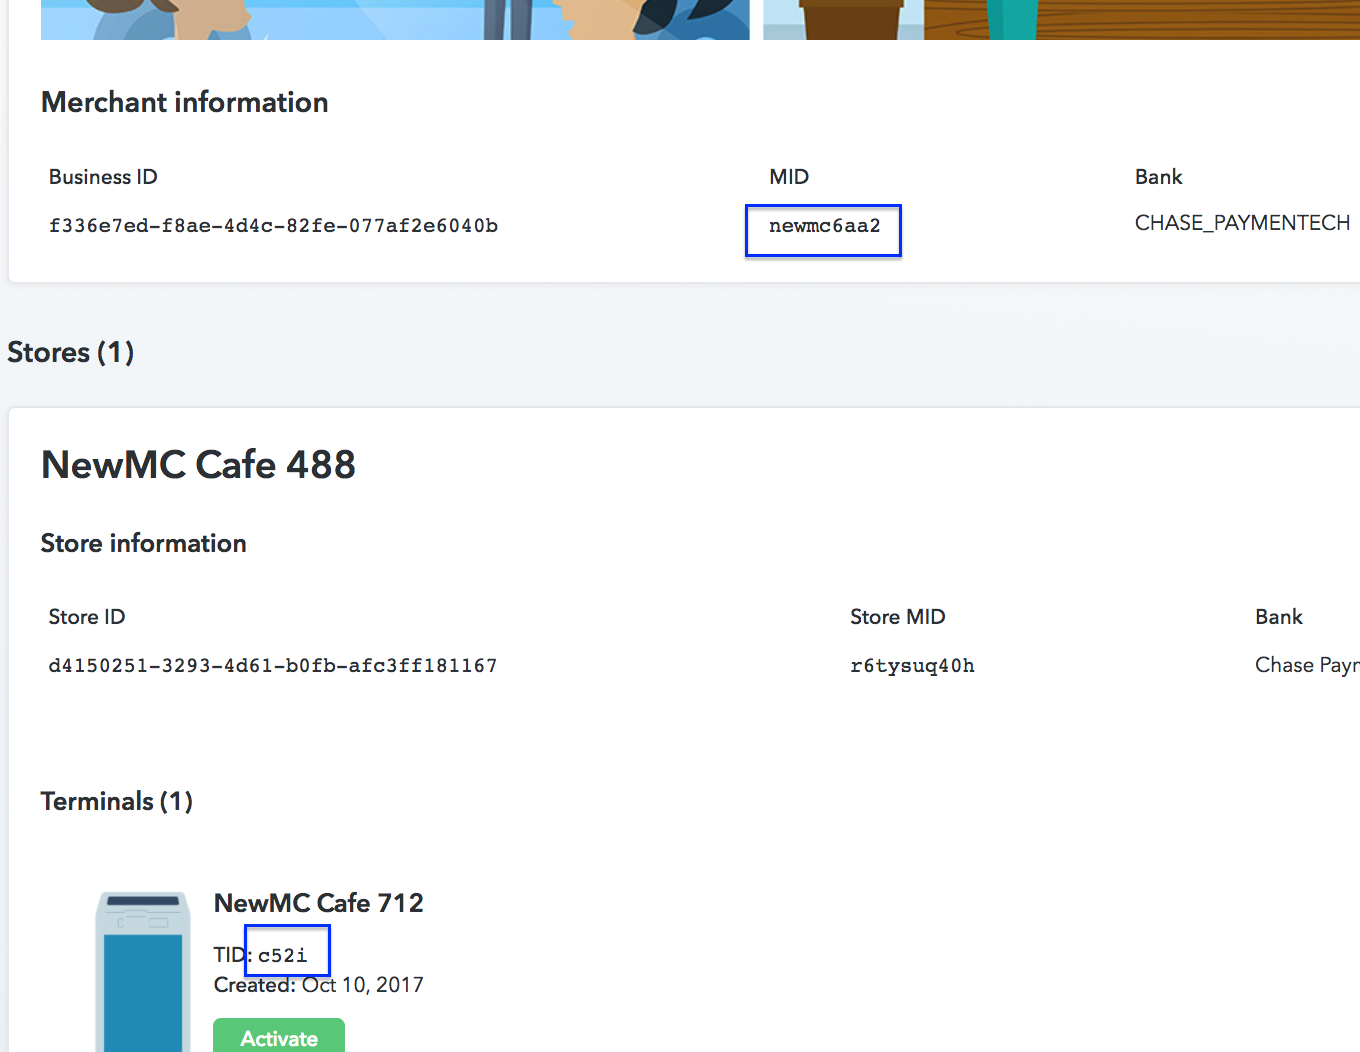Click the Terminals (1) heading
1360x1052 pixels.
117,802
